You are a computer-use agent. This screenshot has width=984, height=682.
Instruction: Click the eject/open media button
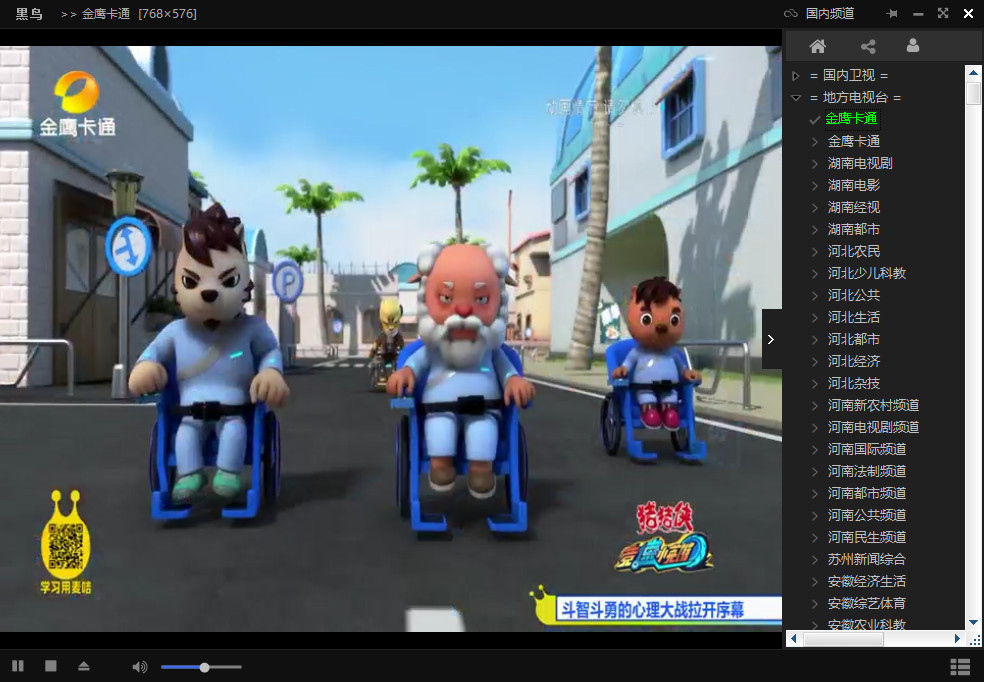pyautogui.click(x=83, y=666)
